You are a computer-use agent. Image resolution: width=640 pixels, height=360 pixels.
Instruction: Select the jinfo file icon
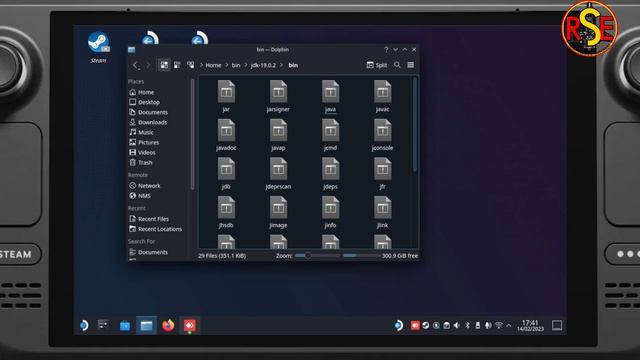coord(330,208)
